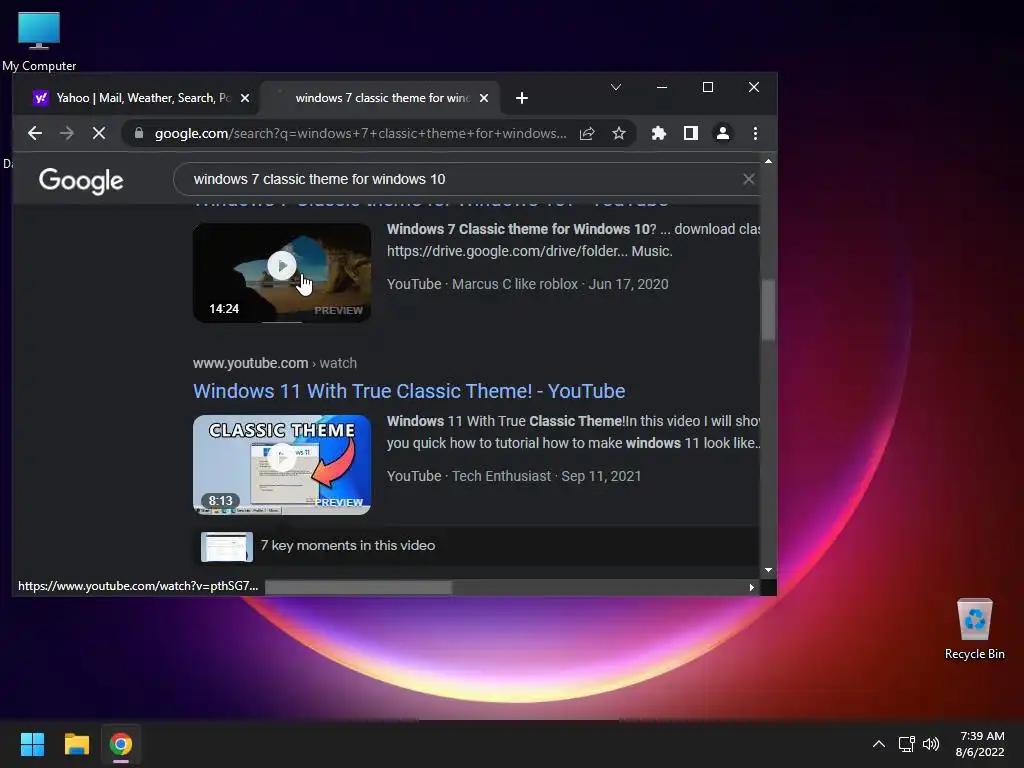Click the forward navigation arrow
This screenshot has width=1024, height=768.
(67, 133)
